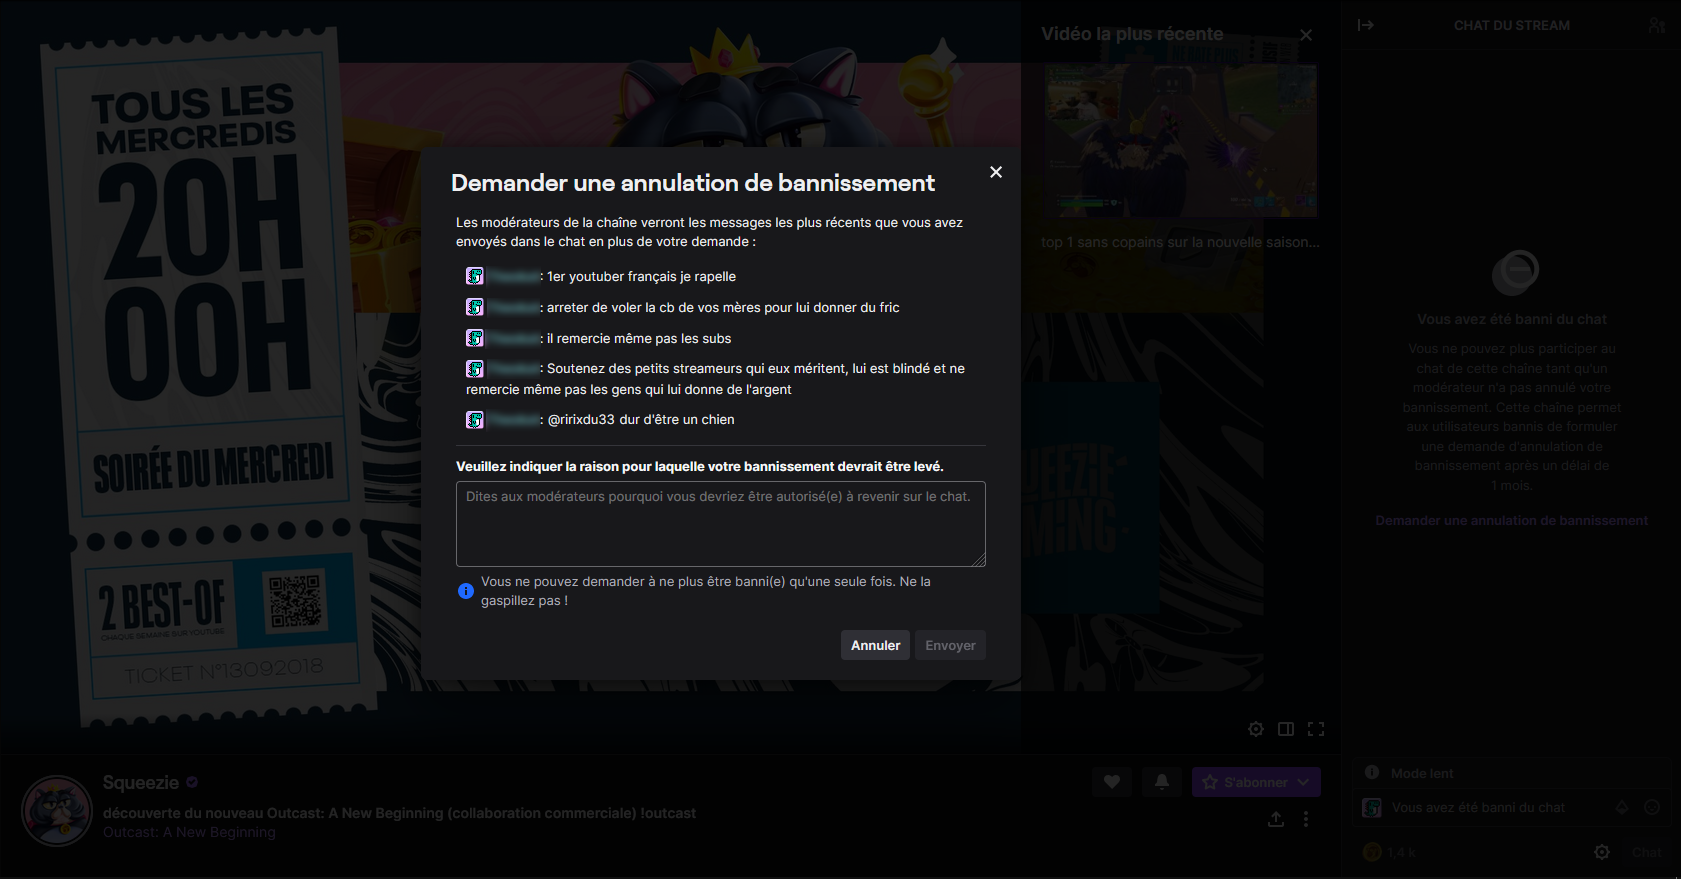
Task: Open the chat community users icon
Action: pyautogui.click(x=1657, y=25)
